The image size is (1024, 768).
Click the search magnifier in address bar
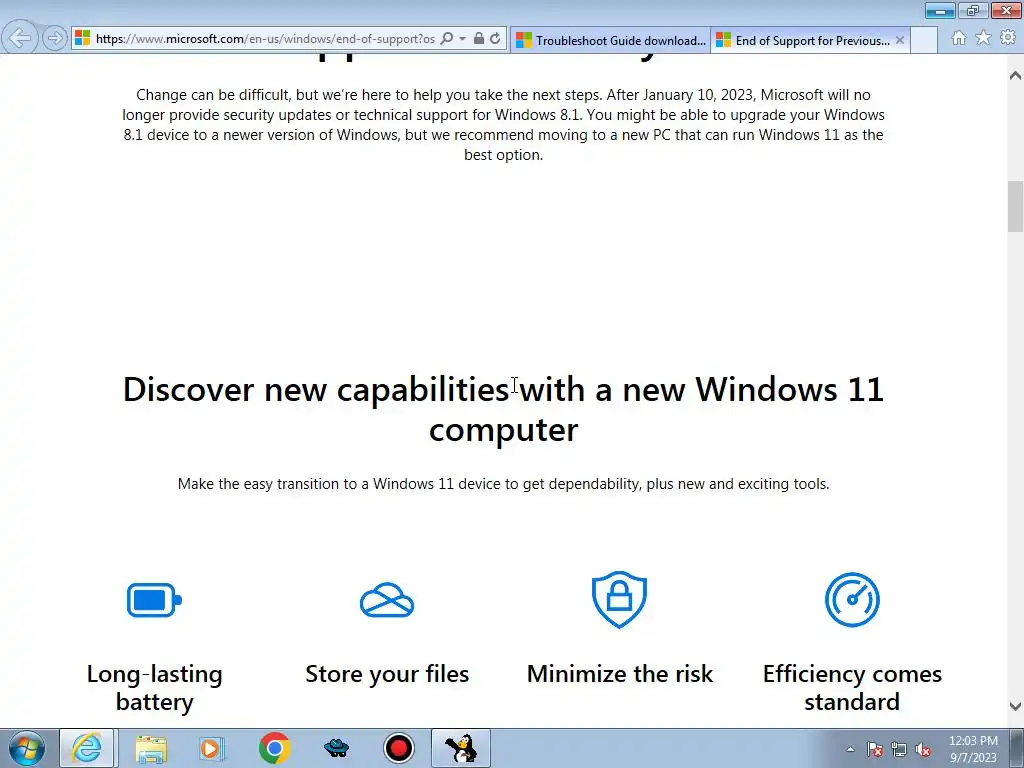tap(447, 39)
